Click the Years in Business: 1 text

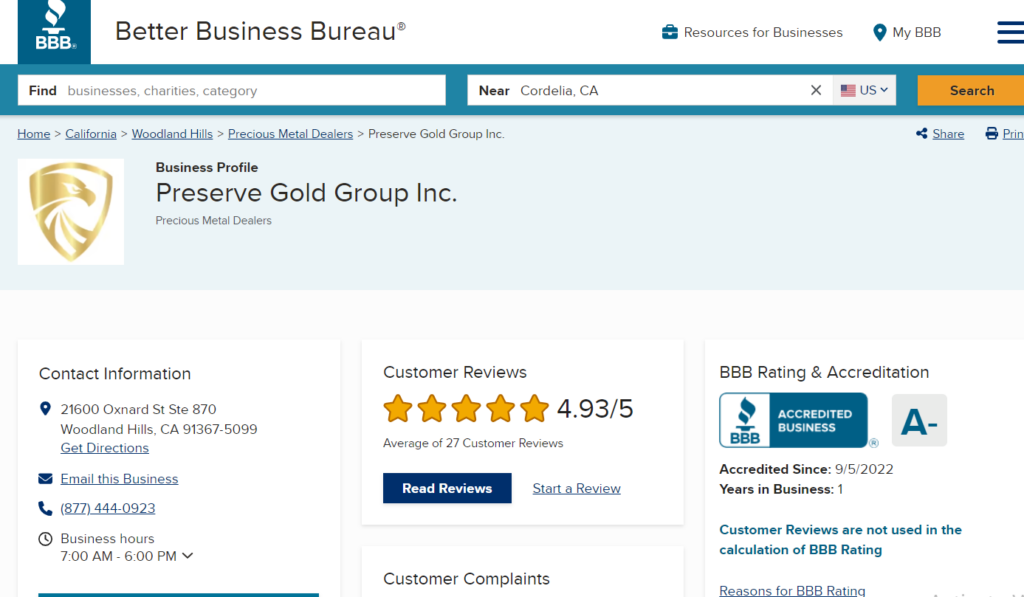[781, 489]
